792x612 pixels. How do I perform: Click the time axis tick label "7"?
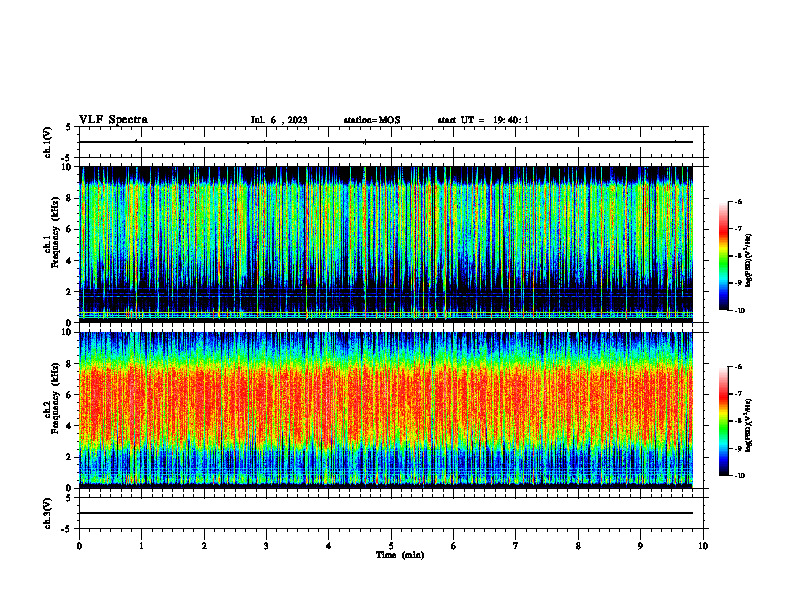tap(516, 546)
